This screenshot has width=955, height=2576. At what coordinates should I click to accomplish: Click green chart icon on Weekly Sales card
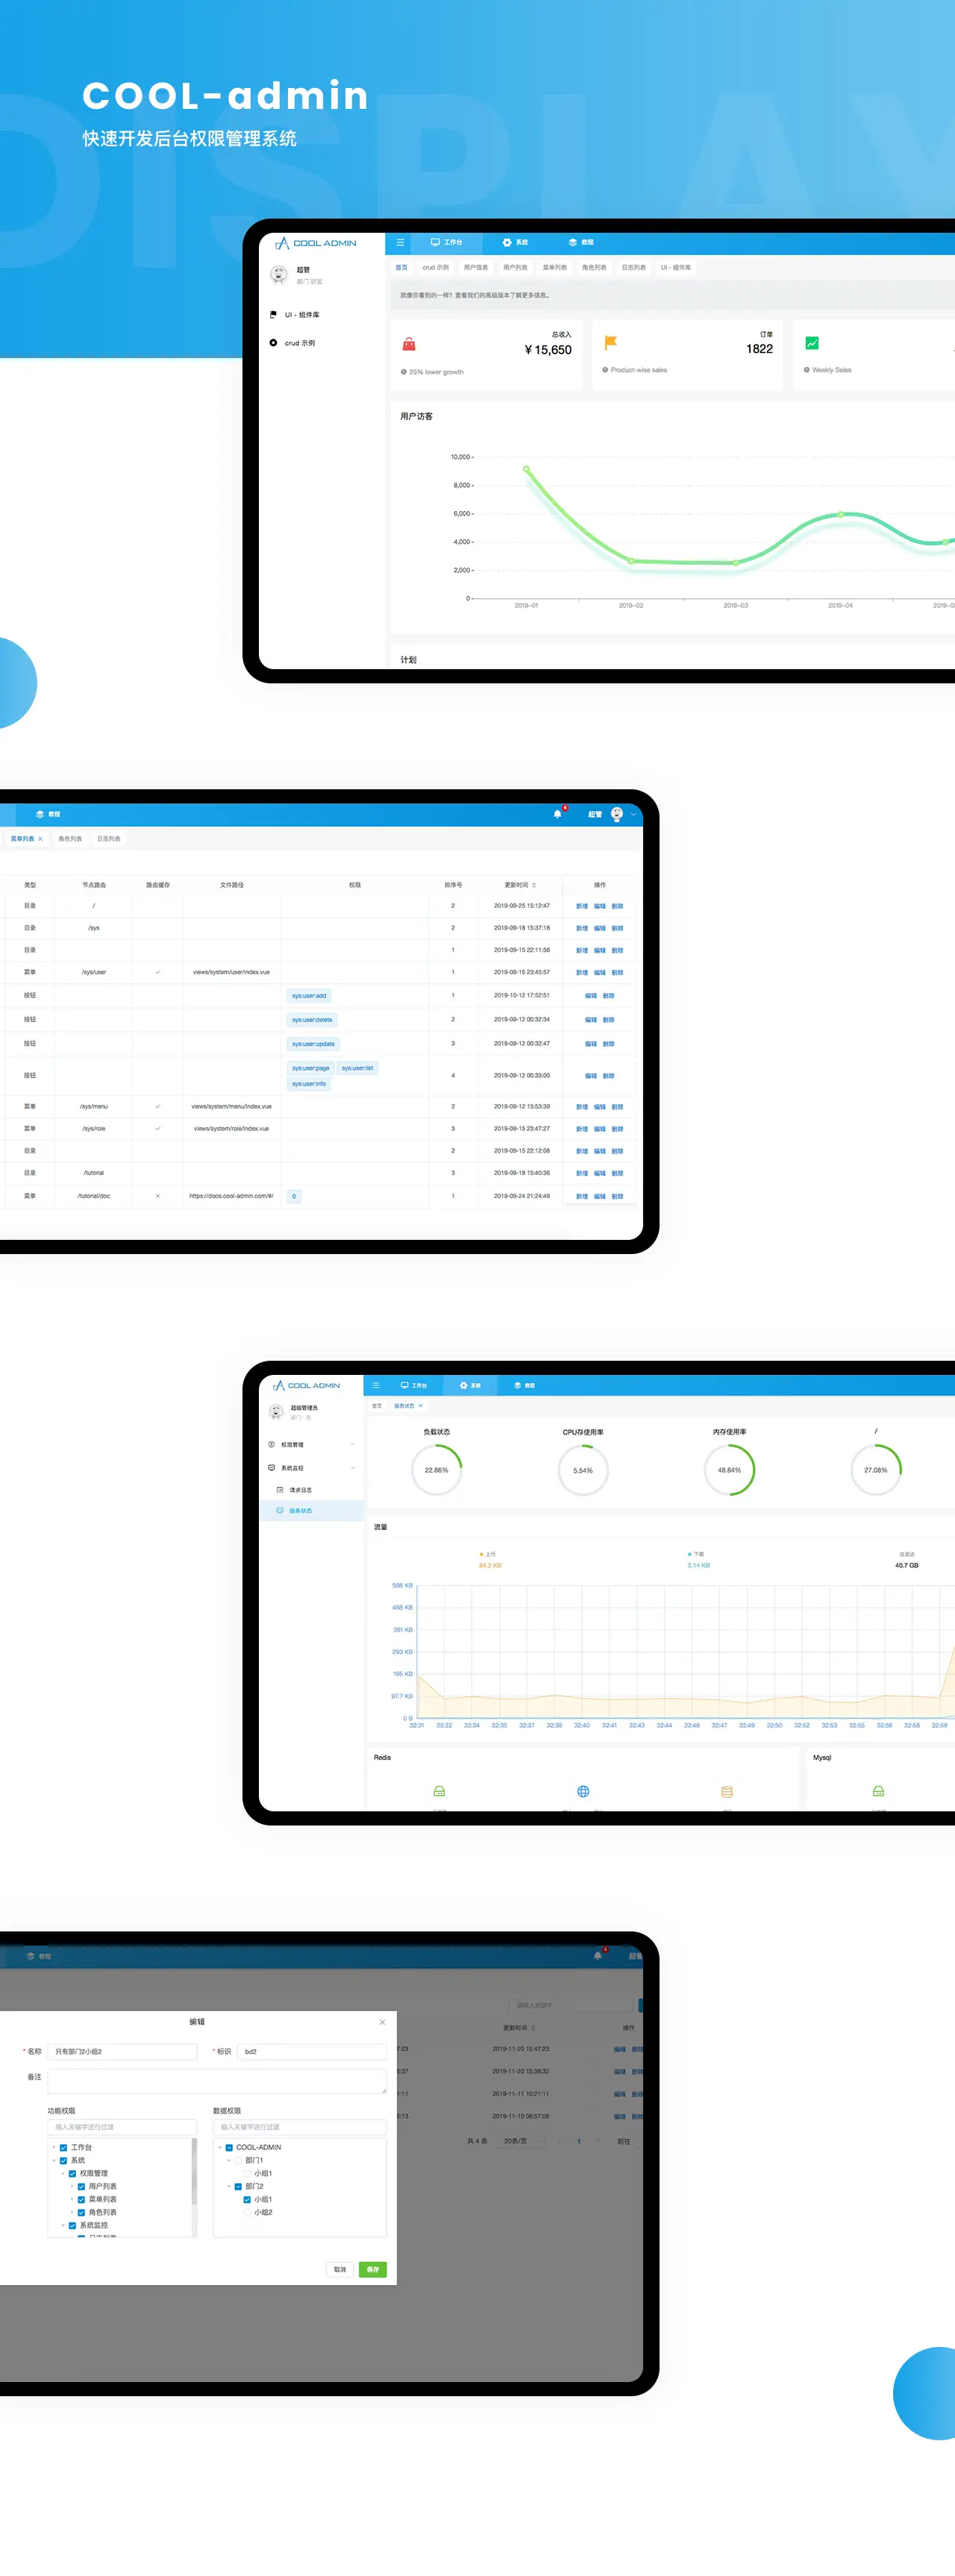(x=812, y=343)
